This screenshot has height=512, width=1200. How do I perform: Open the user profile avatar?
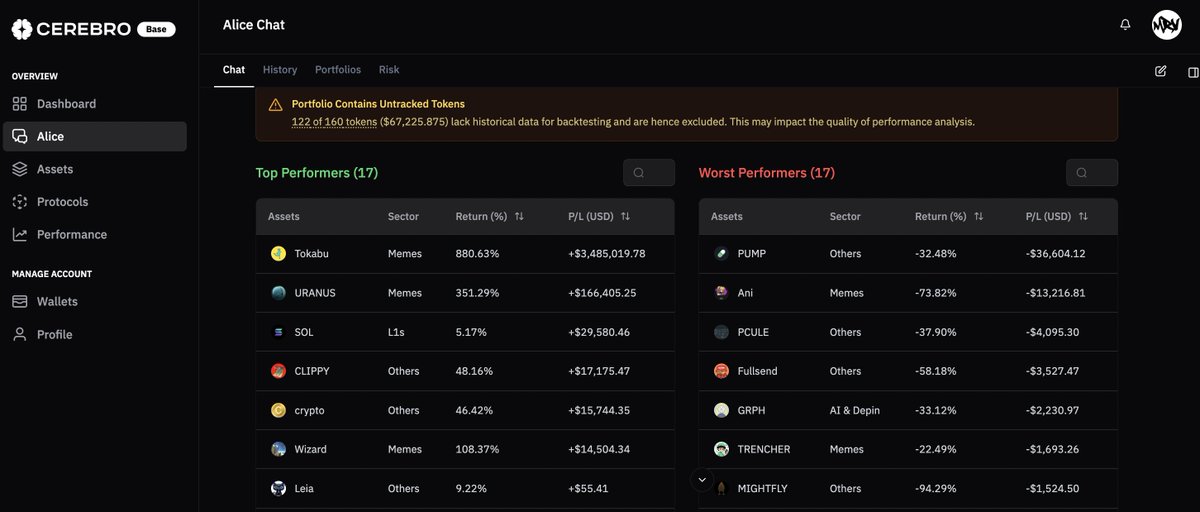(1167, 25)
